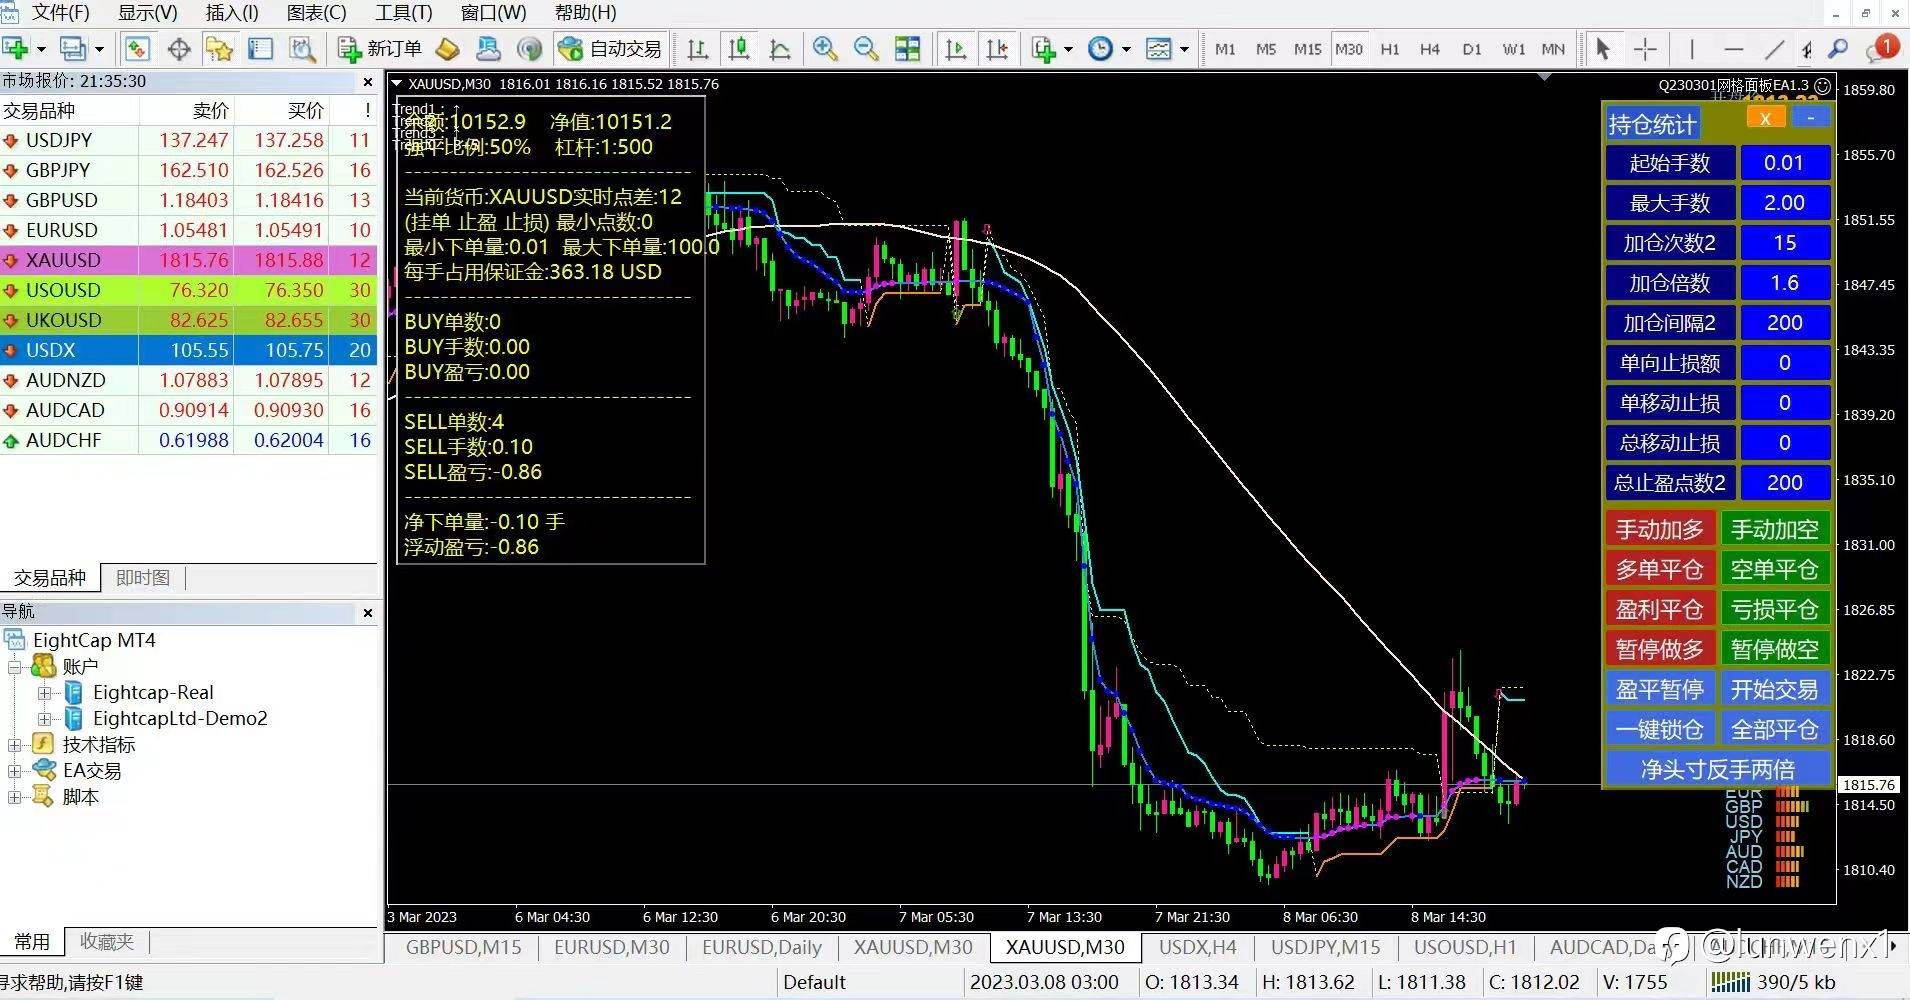Click the 全部平仓 button
This screenshot has height=1000, width=1910.
click(1775, 729)
